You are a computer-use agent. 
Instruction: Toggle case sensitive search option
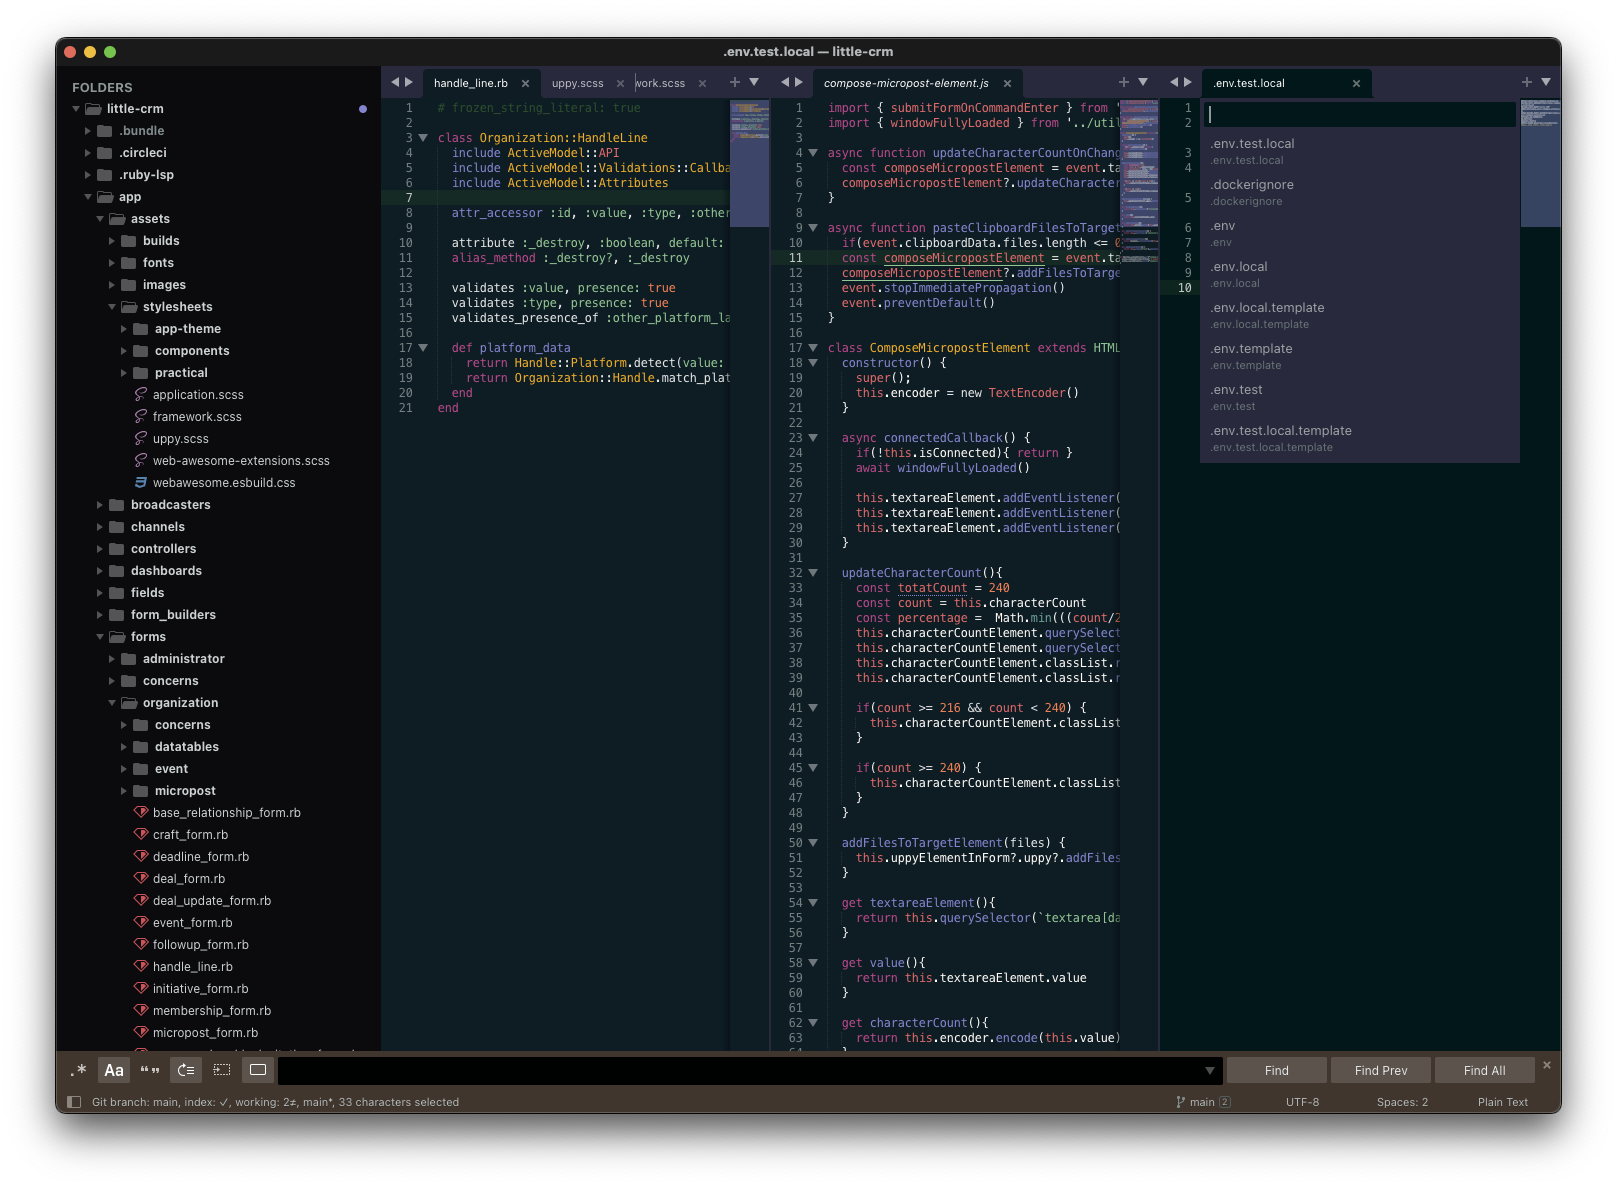(x=114, y=1070)
